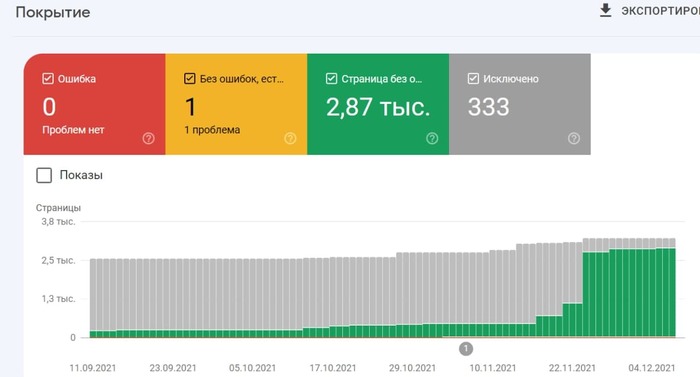Screen dimensions: 700x377
Task: Click the Экспортировать button label
Action: coord(660,11)
